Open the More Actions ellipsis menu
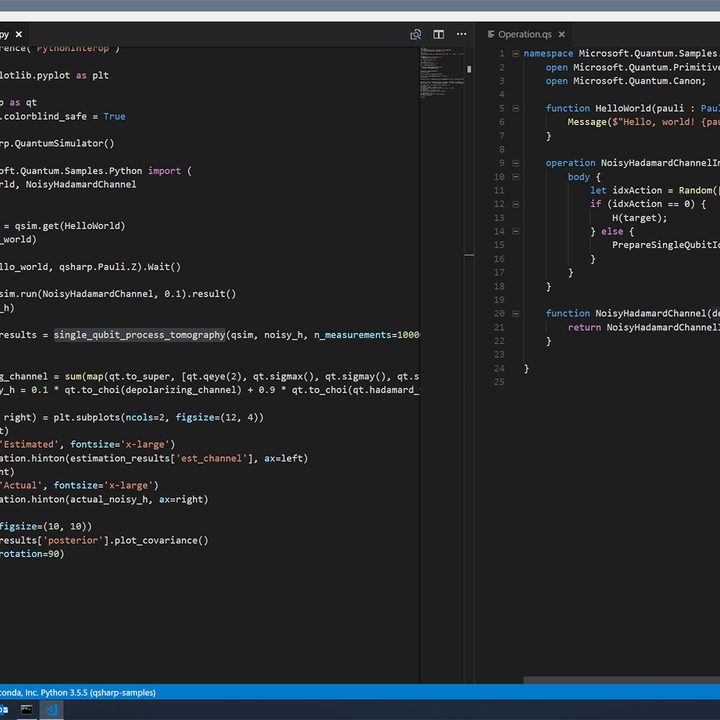The height and width of the screenshot is (720, 720). coord(461,34)
